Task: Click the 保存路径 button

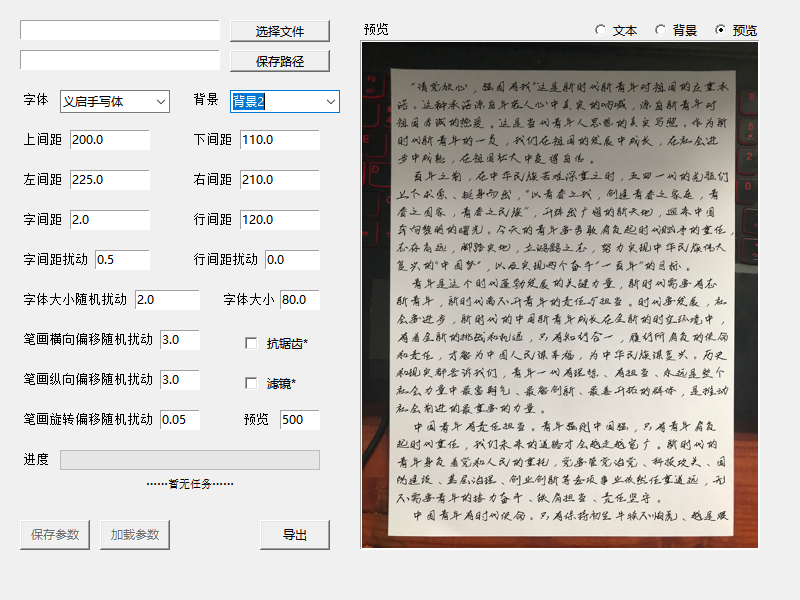Action: click(x=279, y=61)
